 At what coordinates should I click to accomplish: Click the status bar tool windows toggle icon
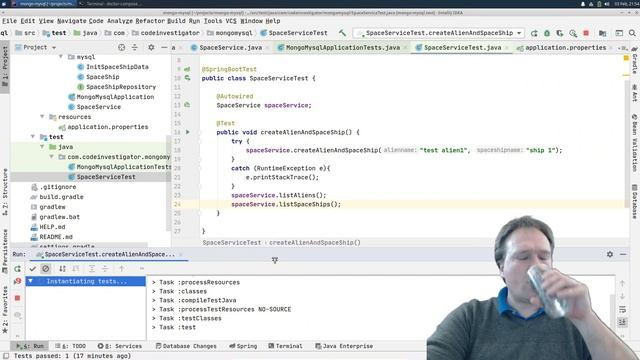(x=6, y=356)
